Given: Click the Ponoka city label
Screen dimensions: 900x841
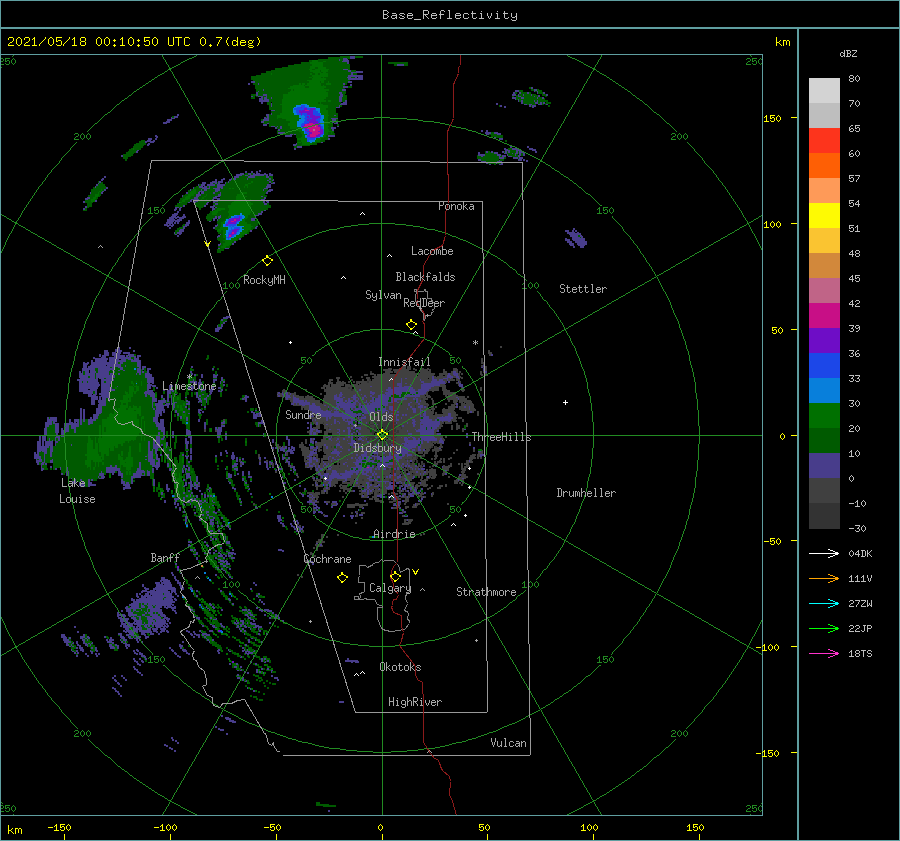Looking at the screenshot, I should click(456, 206).
